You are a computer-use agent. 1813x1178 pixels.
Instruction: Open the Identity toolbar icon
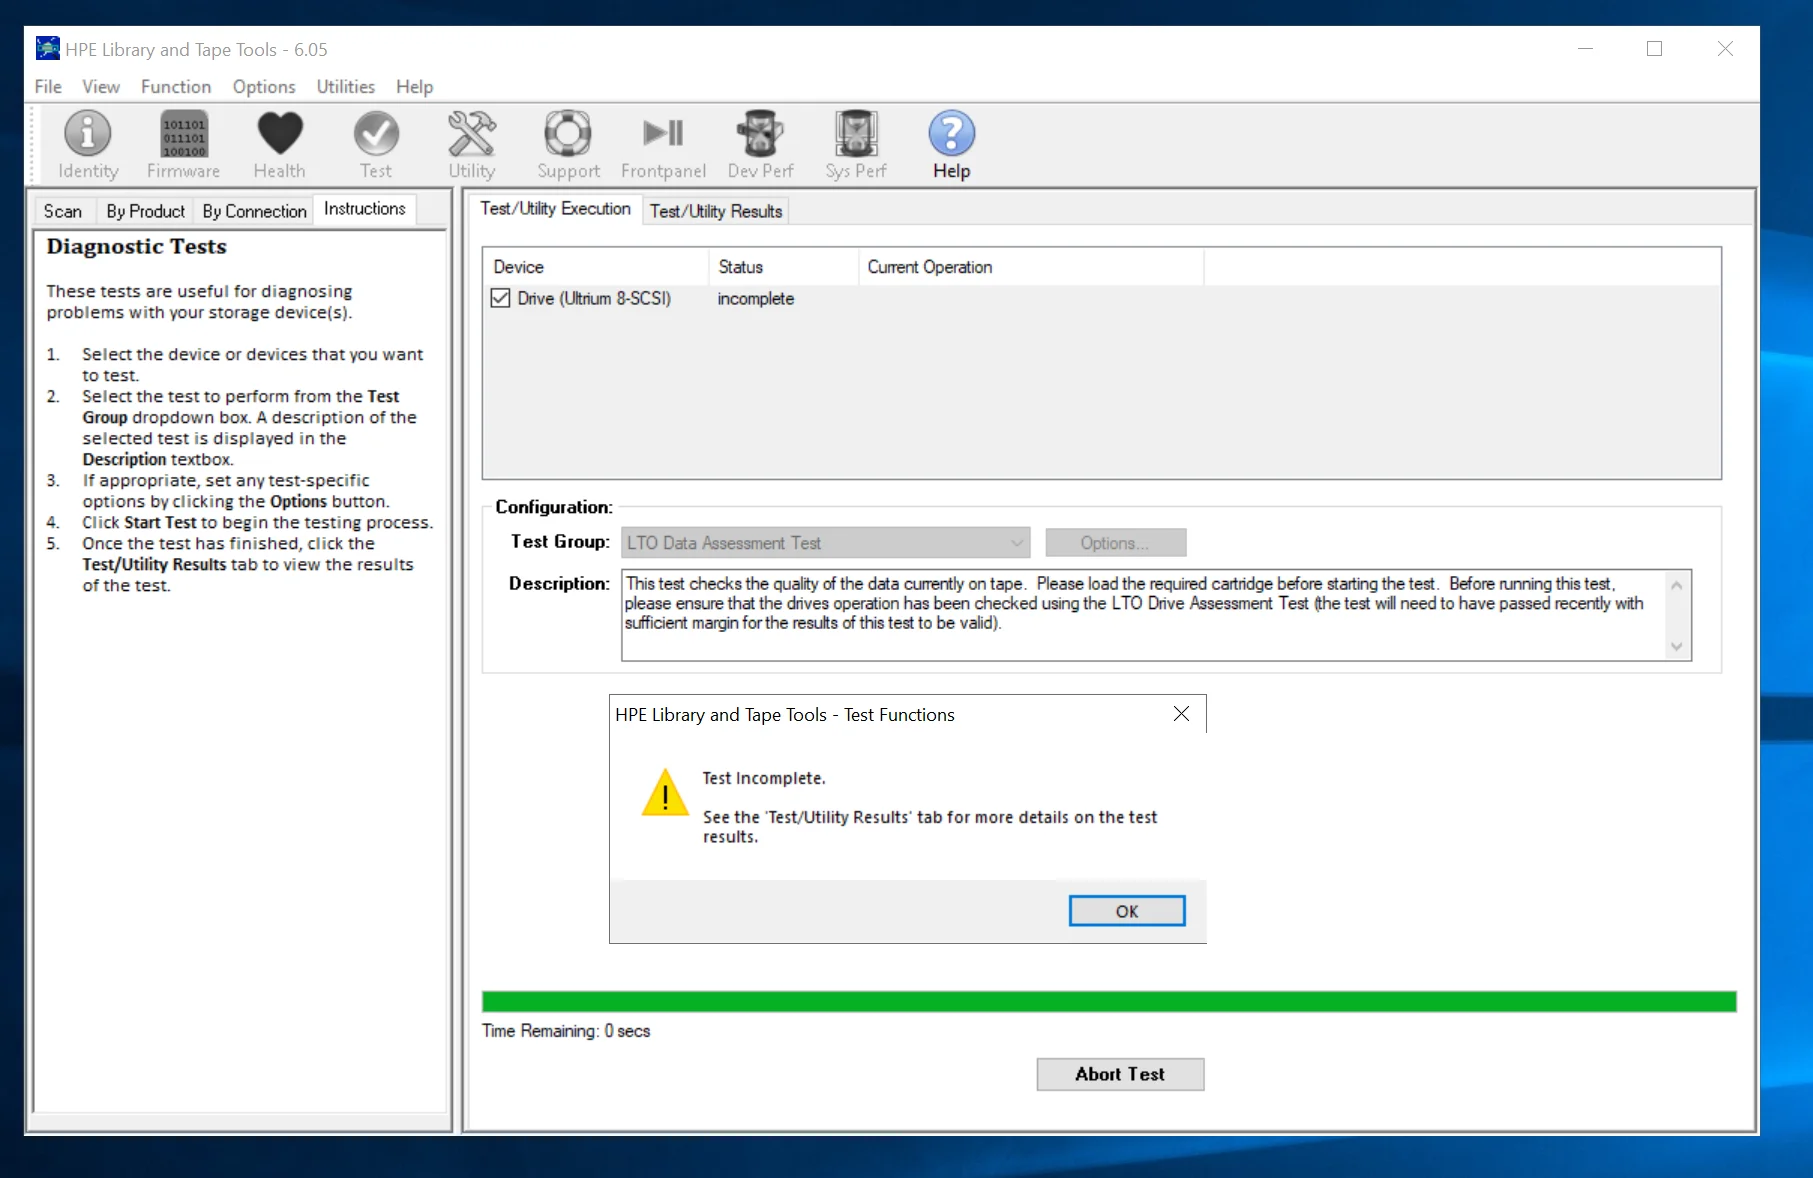88,145
